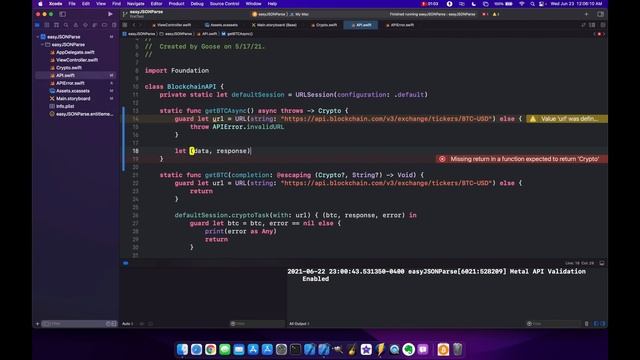Open the Editor menu
The width and height of the screenshot is (640, 360).
point(156,4)
